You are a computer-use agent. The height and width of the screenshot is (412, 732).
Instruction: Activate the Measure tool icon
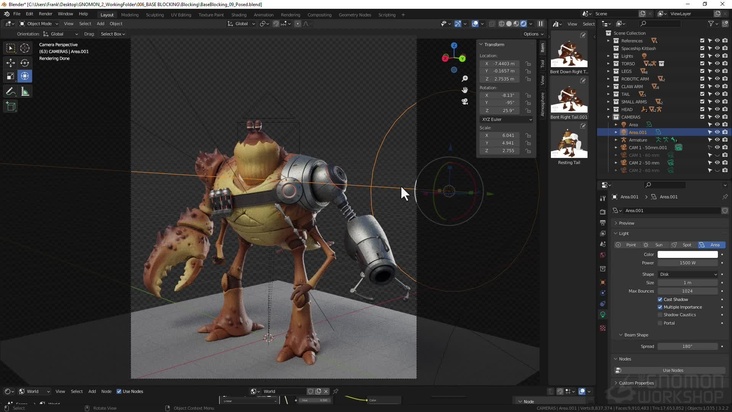[x=25, y=91]
